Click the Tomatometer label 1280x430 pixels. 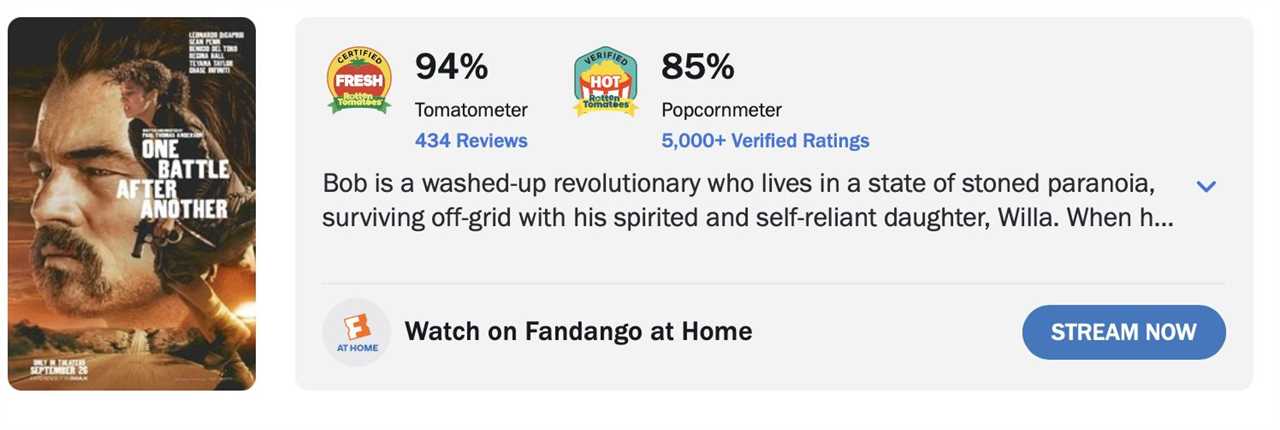pos(471,110)
